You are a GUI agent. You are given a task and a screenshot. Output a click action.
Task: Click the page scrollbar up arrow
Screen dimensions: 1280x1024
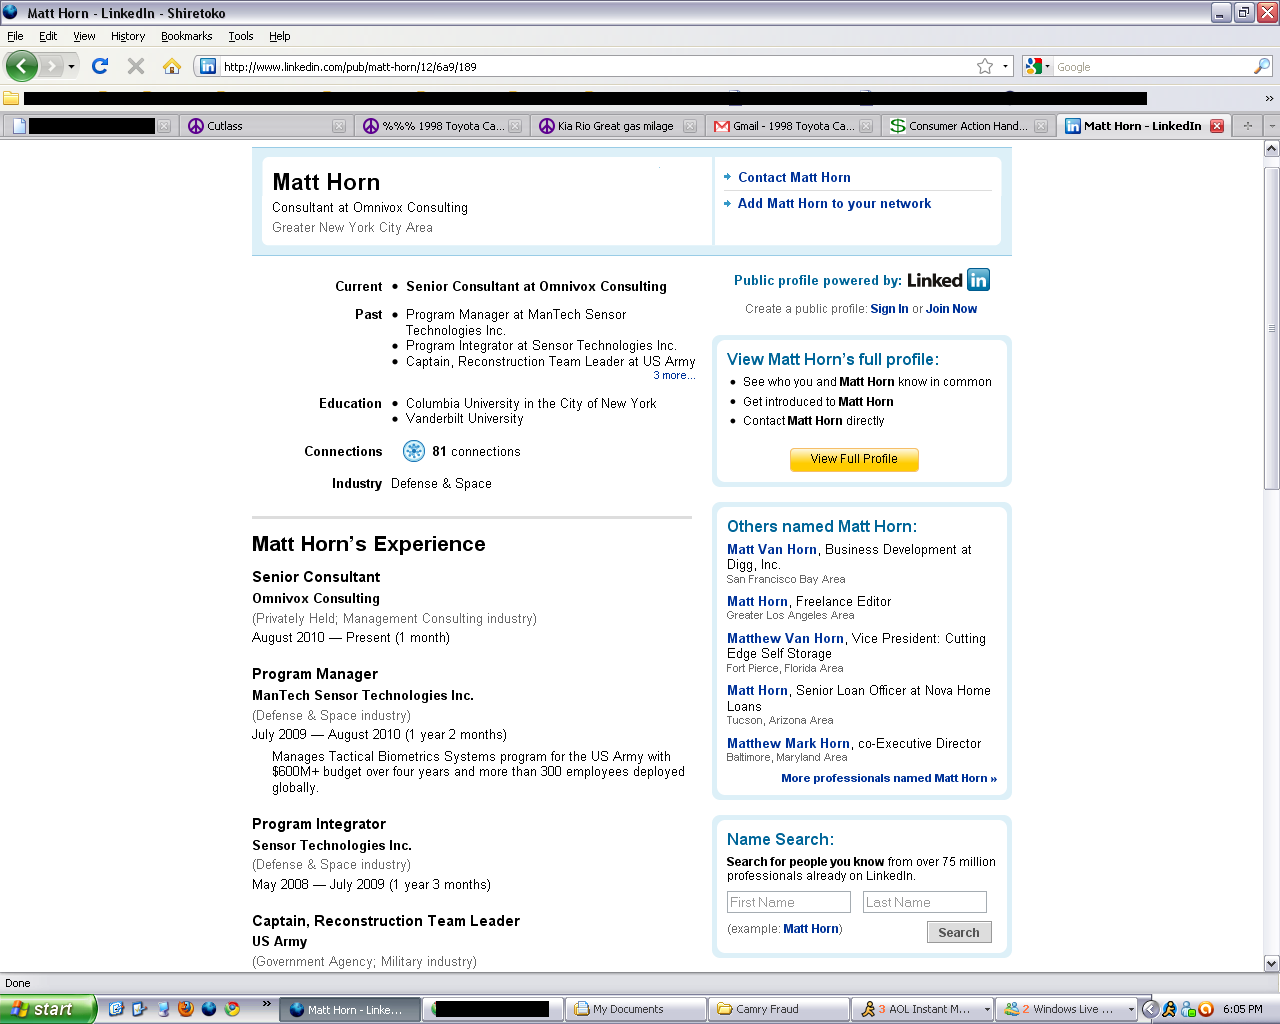(x=1271, y=148)
